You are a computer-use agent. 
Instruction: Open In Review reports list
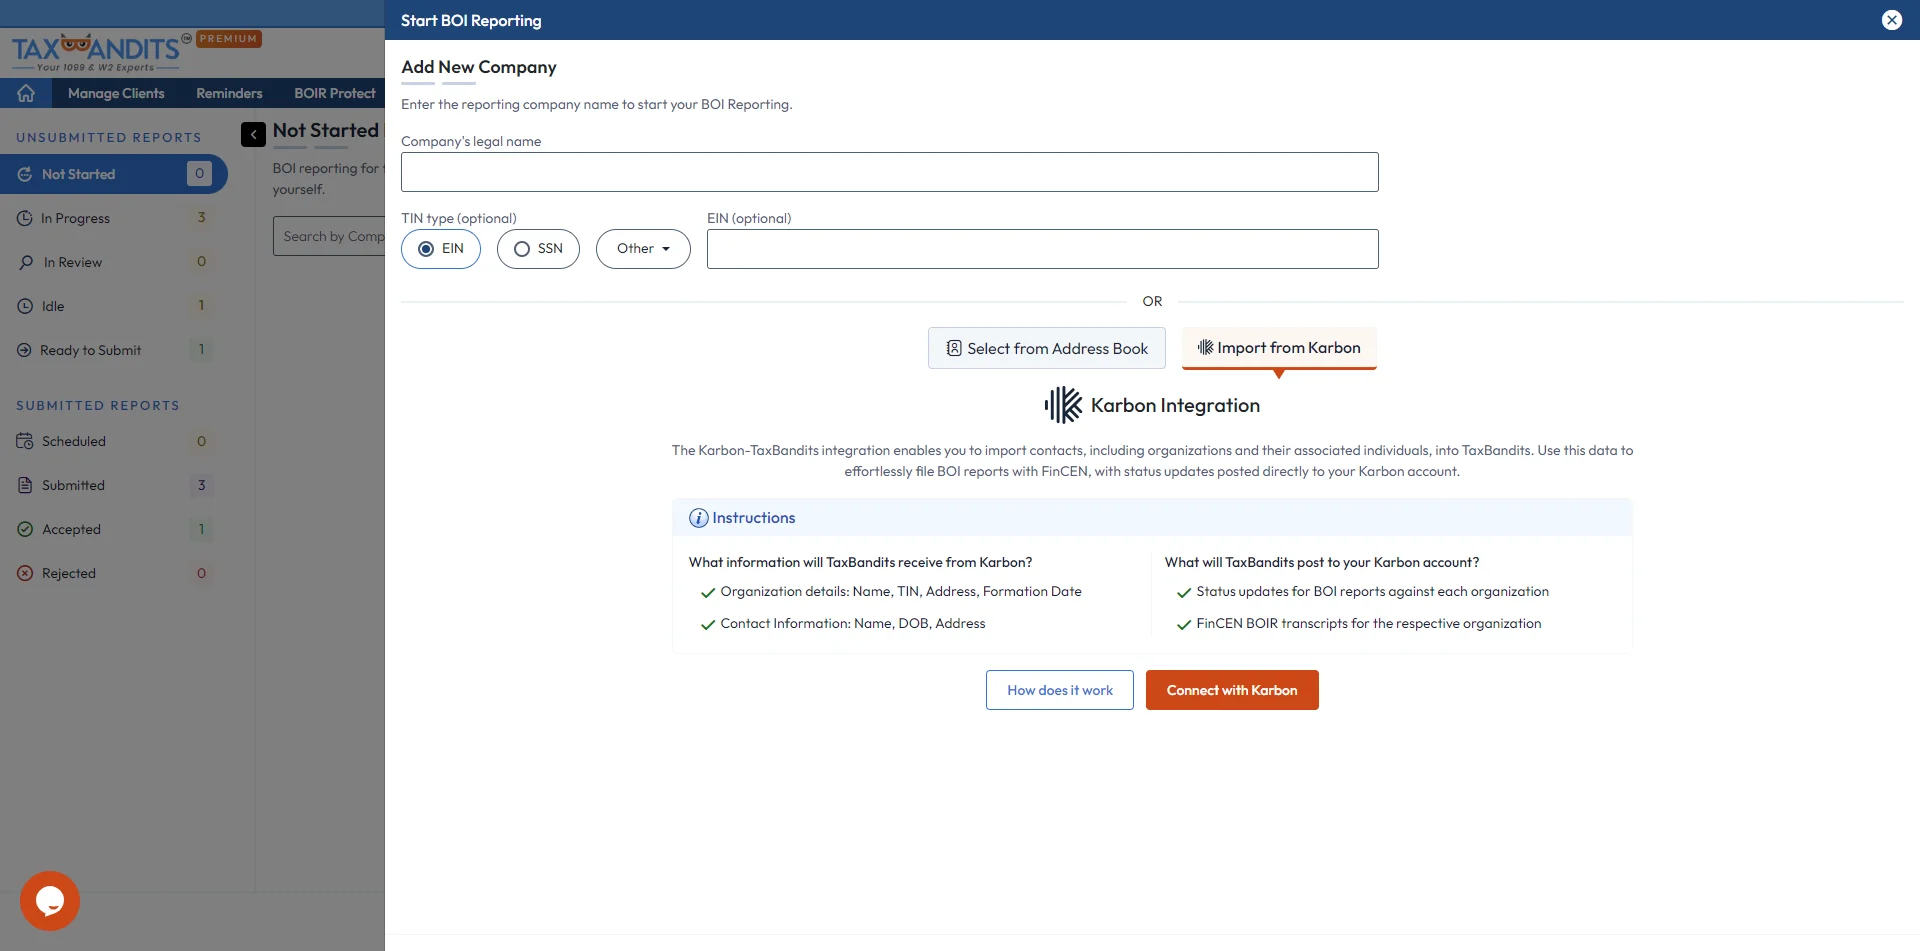coord(113,262)
